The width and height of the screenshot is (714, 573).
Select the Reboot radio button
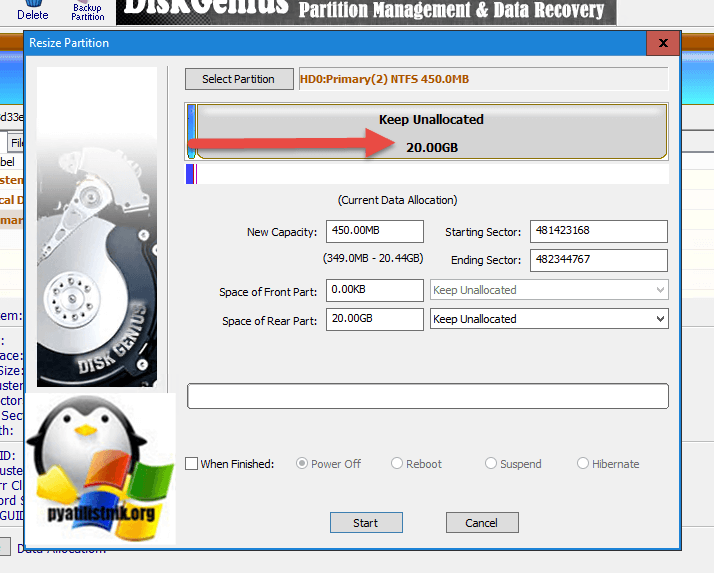(397, 464)
